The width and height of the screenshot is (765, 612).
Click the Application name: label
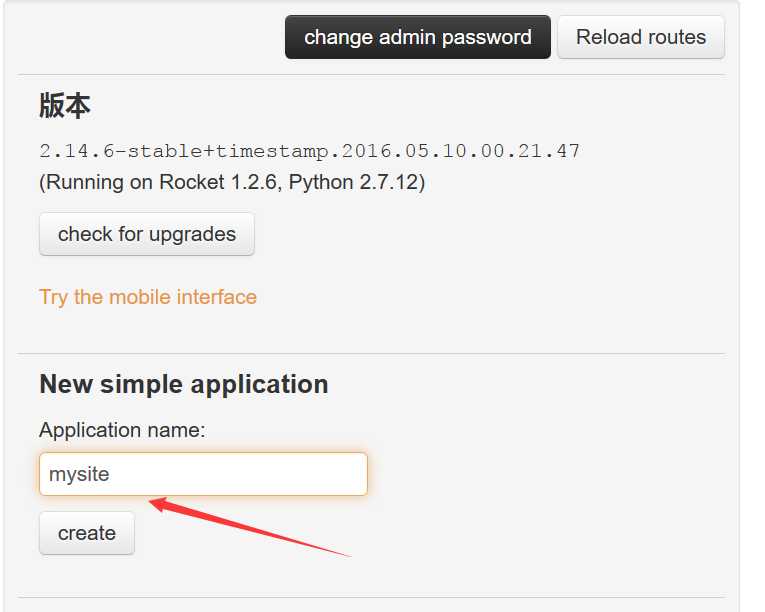[122, 430]
